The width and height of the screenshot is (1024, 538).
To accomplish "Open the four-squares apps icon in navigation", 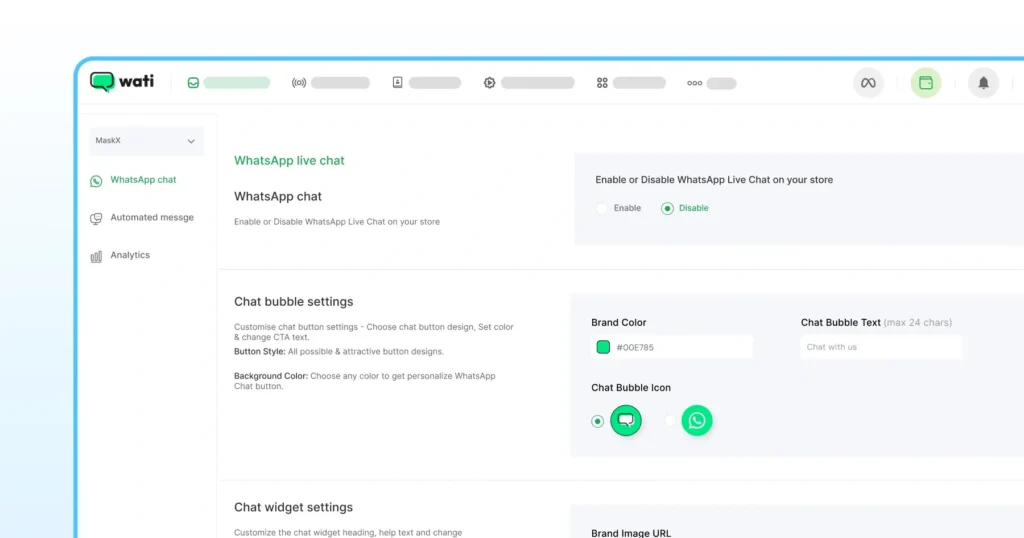I will (x=602, y=83).
